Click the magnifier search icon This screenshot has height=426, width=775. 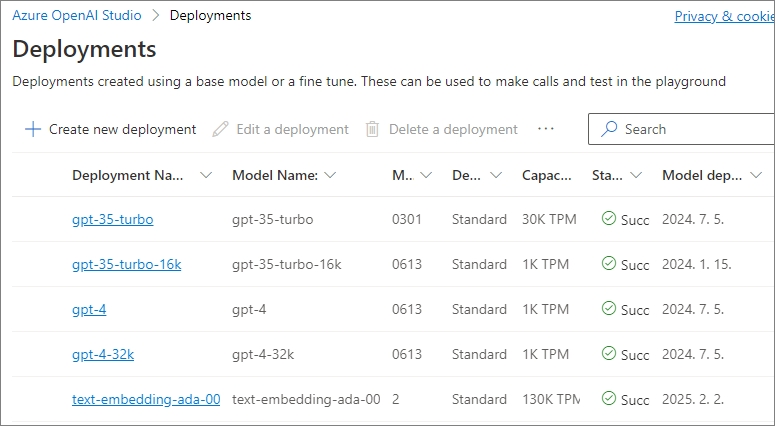click(x=609, y=129)
